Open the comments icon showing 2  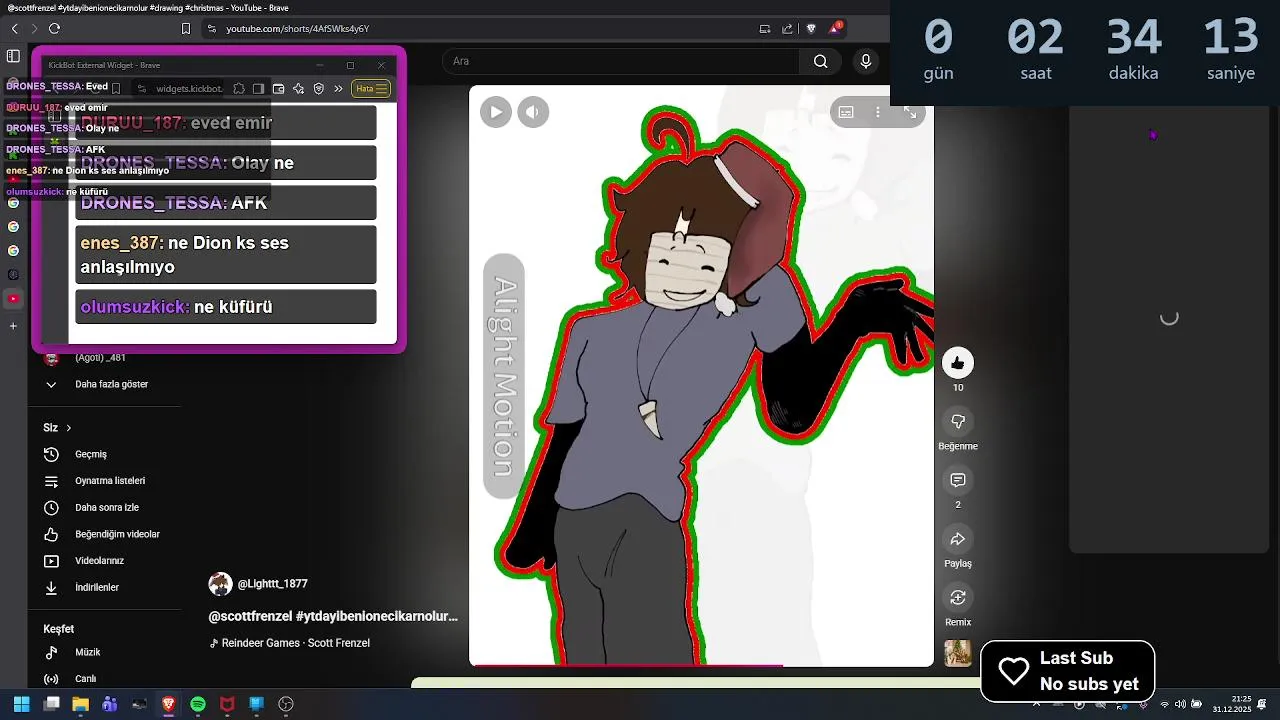(x=958, y=481)
